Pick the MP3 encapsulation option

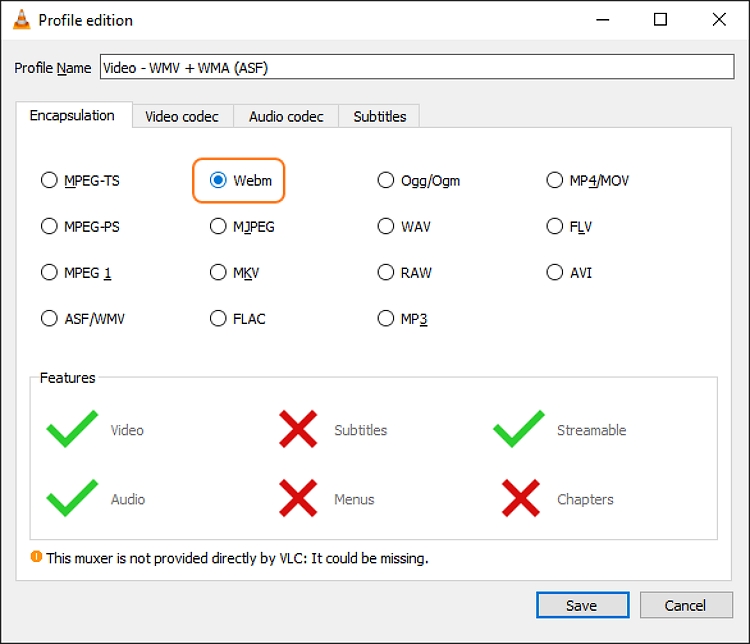click(x=402, y=319)
